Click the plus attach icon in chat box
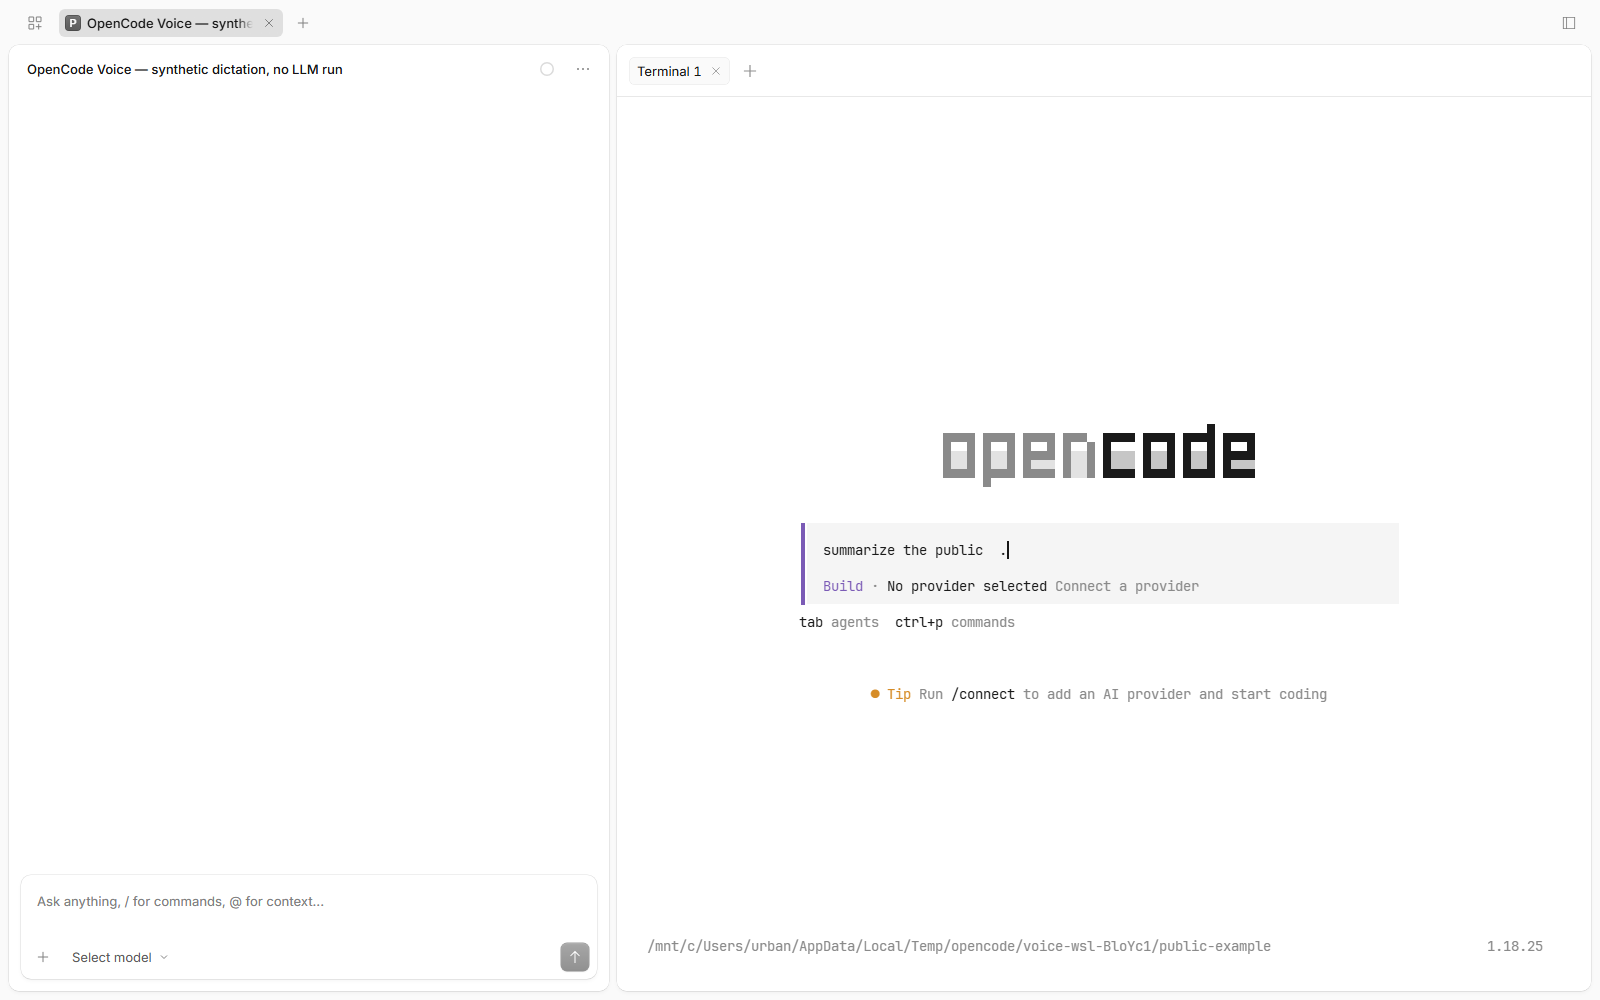Viewport: 1600px width, 1000px height. click(43, 957)
